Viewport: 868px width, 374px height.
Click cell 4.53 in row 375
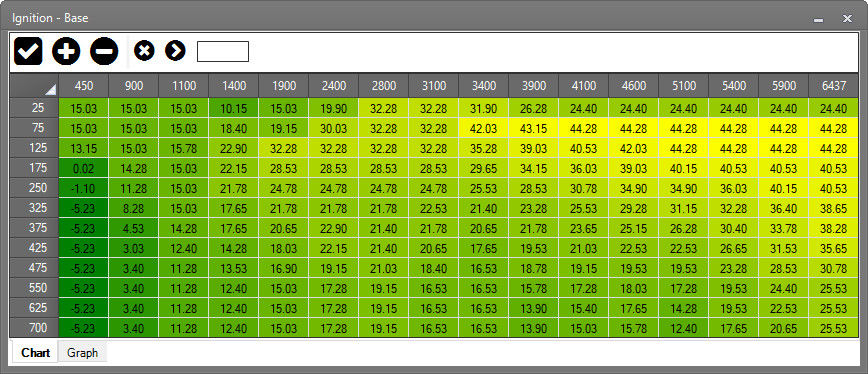[134, 228]
